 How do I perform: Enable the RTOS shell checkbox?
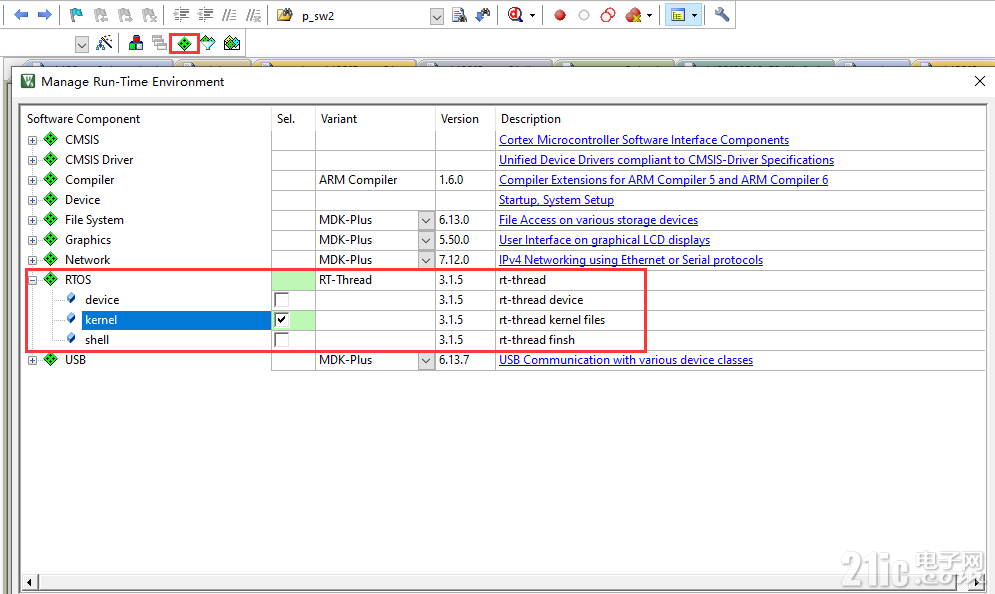[281, 340]
